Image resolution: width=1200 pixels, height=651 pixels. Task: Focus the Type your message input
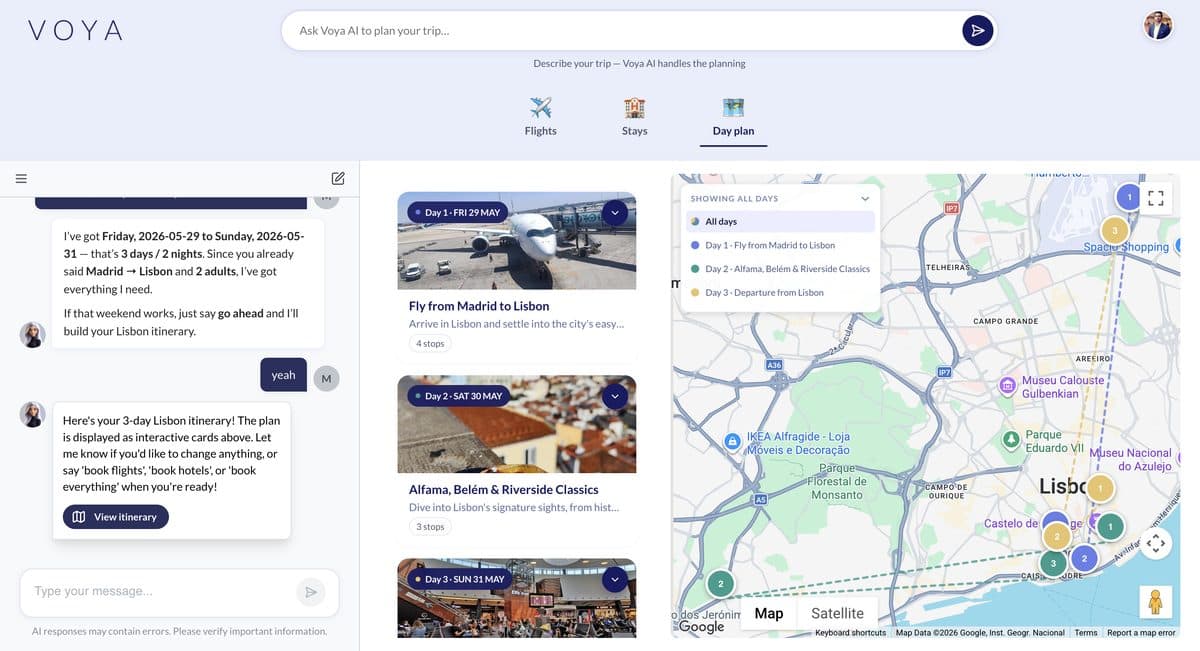point(160,591)
